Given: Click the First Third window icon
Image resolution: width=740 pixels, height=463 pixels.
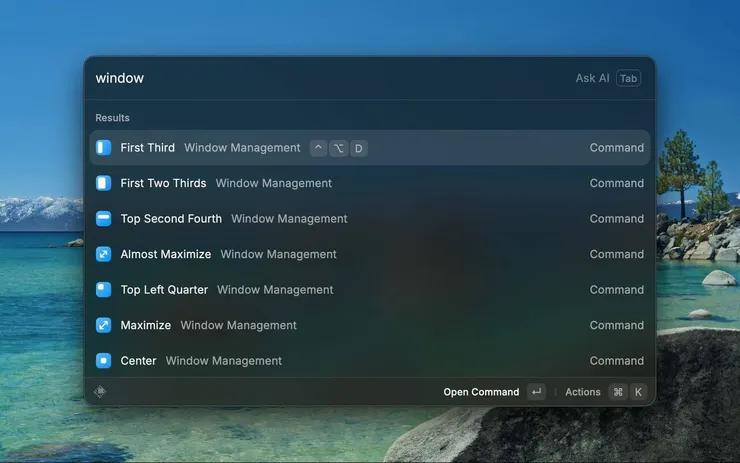Looking at the screenshot, I should pos(103,148).
